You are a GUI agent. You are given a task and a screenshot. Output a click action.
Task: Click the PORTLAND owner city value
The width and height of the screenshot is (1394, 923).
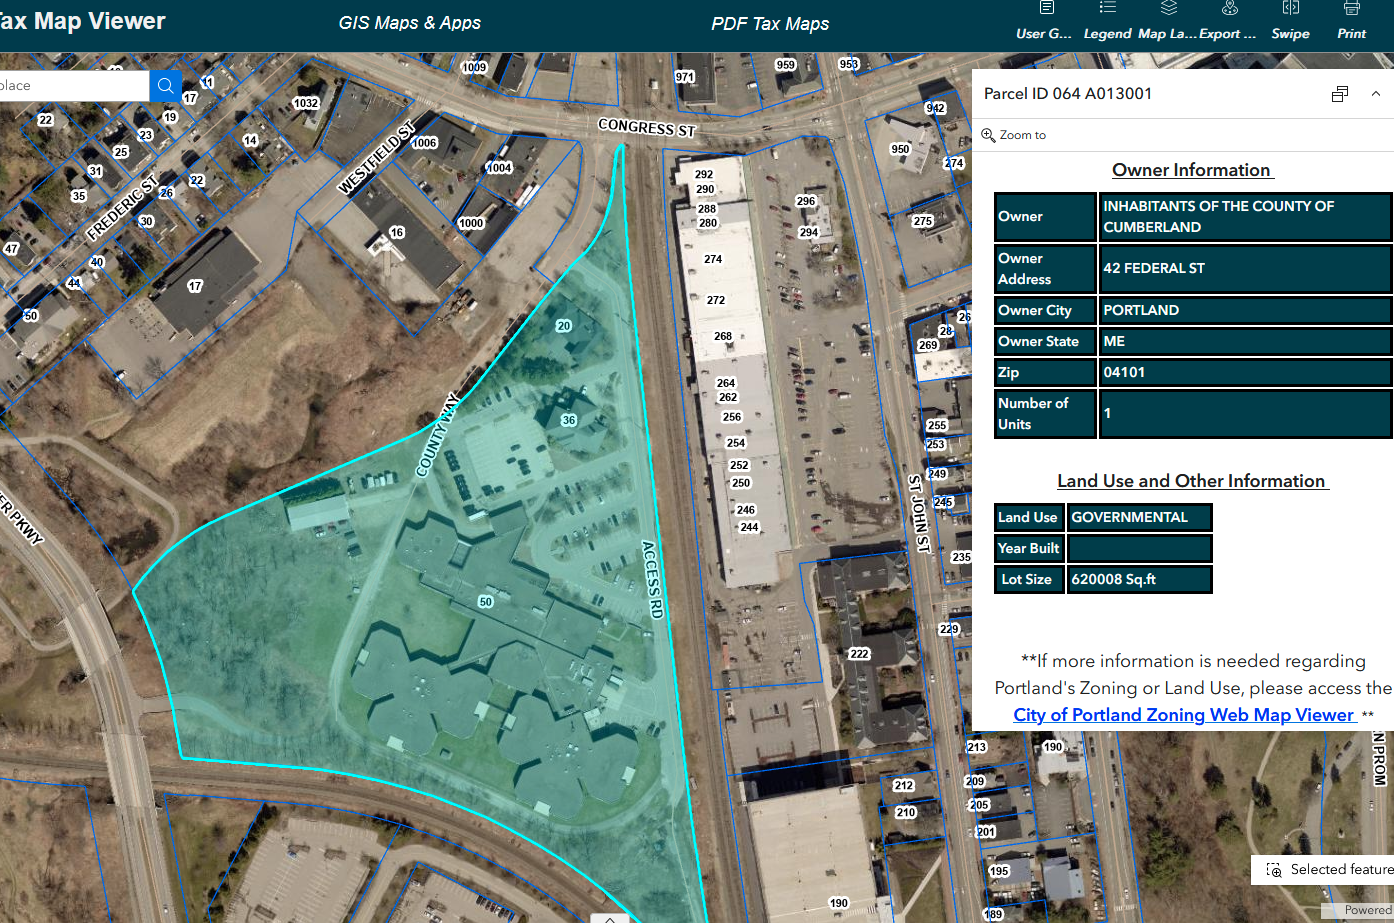(x=1244, y=310)
